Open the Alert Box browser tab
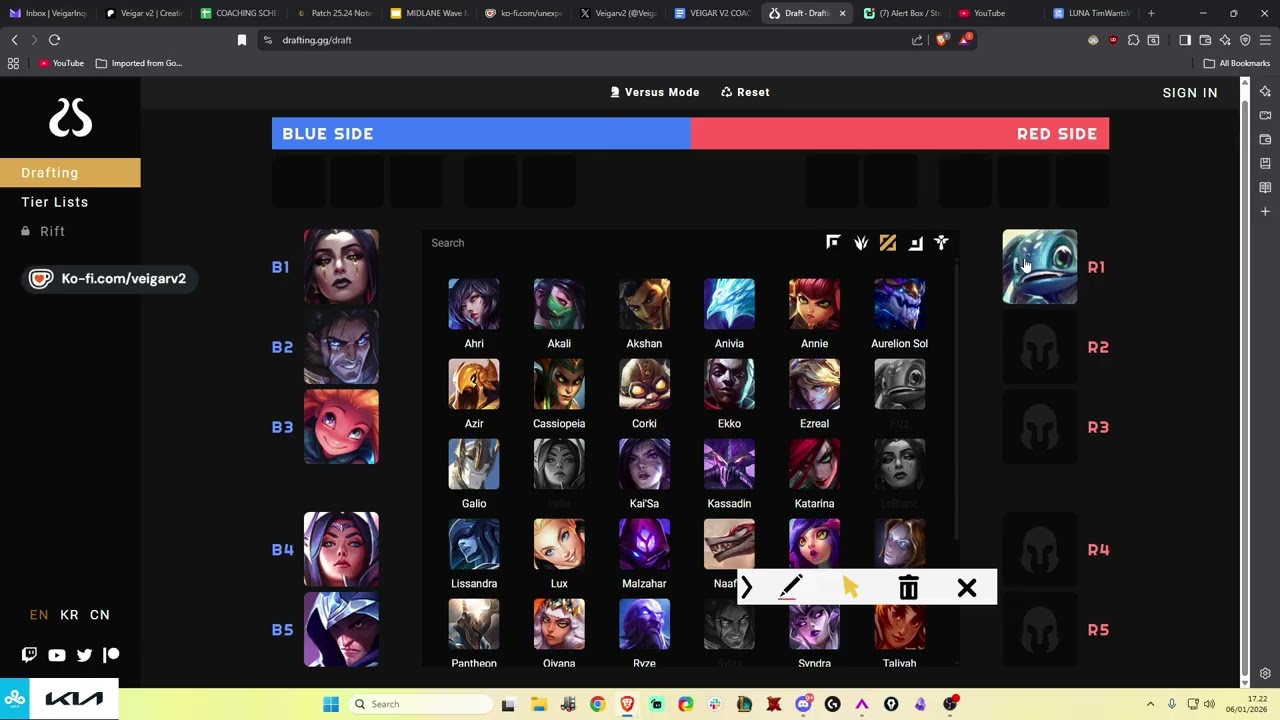The image size is (1280, 720). (x=901, y=13)
